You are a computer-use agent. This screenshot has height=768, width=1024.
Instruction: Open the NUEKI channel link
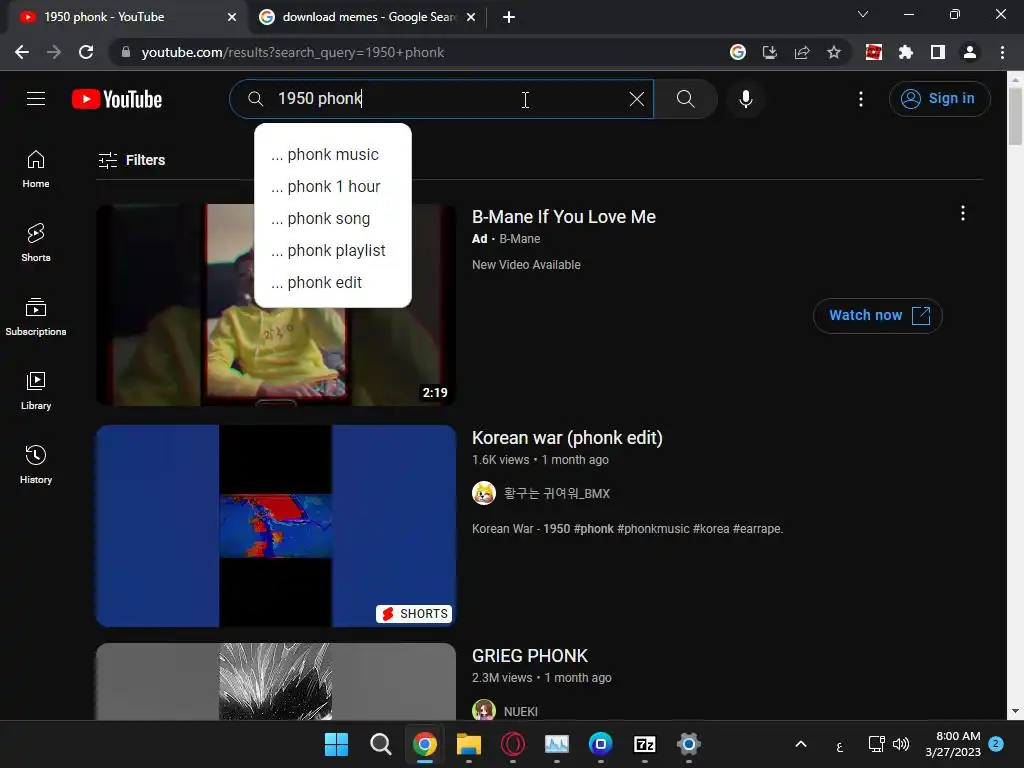coord(520,711)
